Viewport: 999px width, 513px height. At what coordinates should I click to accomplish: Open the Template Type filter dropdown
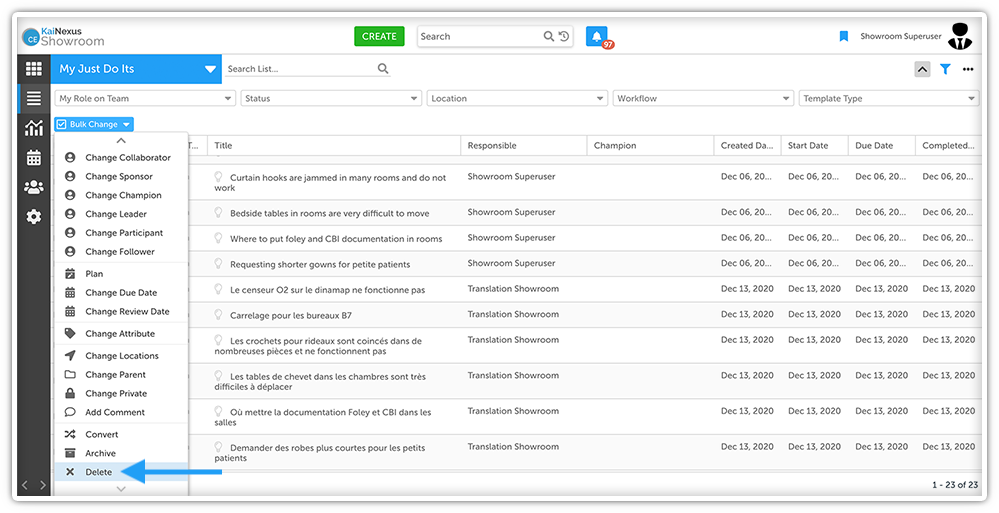[889, 98]
